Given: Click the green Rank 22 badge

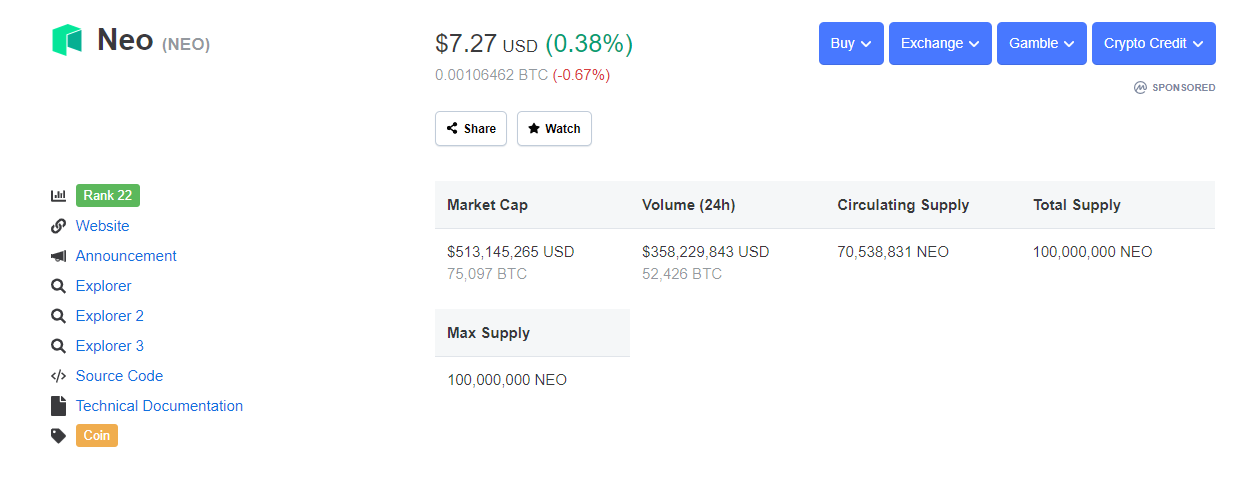Looking at the screenshot, I should [107, 195].
